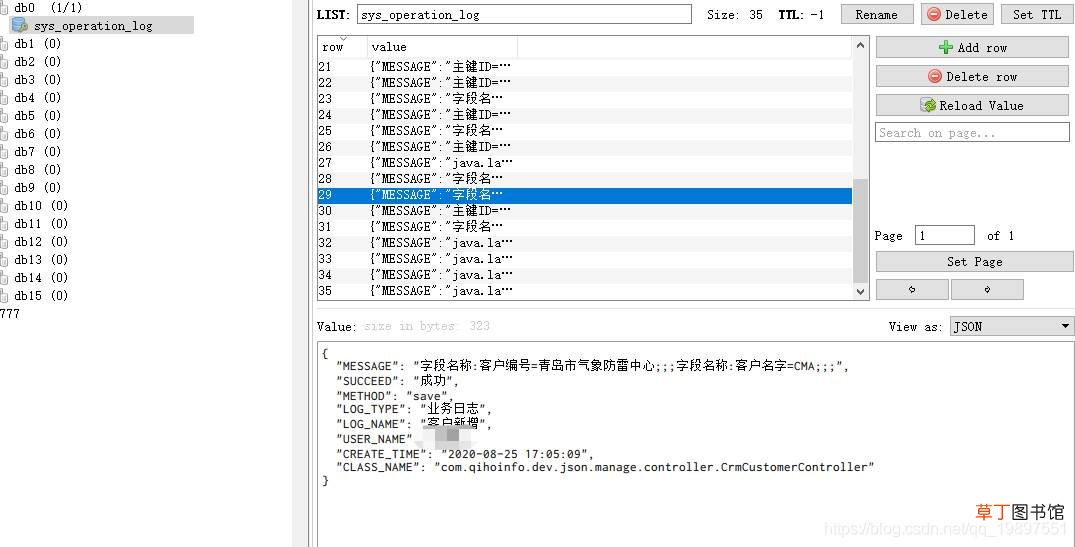Screen dimensions: 1075x547
Task: Select the db6 (0) tree item
Action: [x=37, y=134]
